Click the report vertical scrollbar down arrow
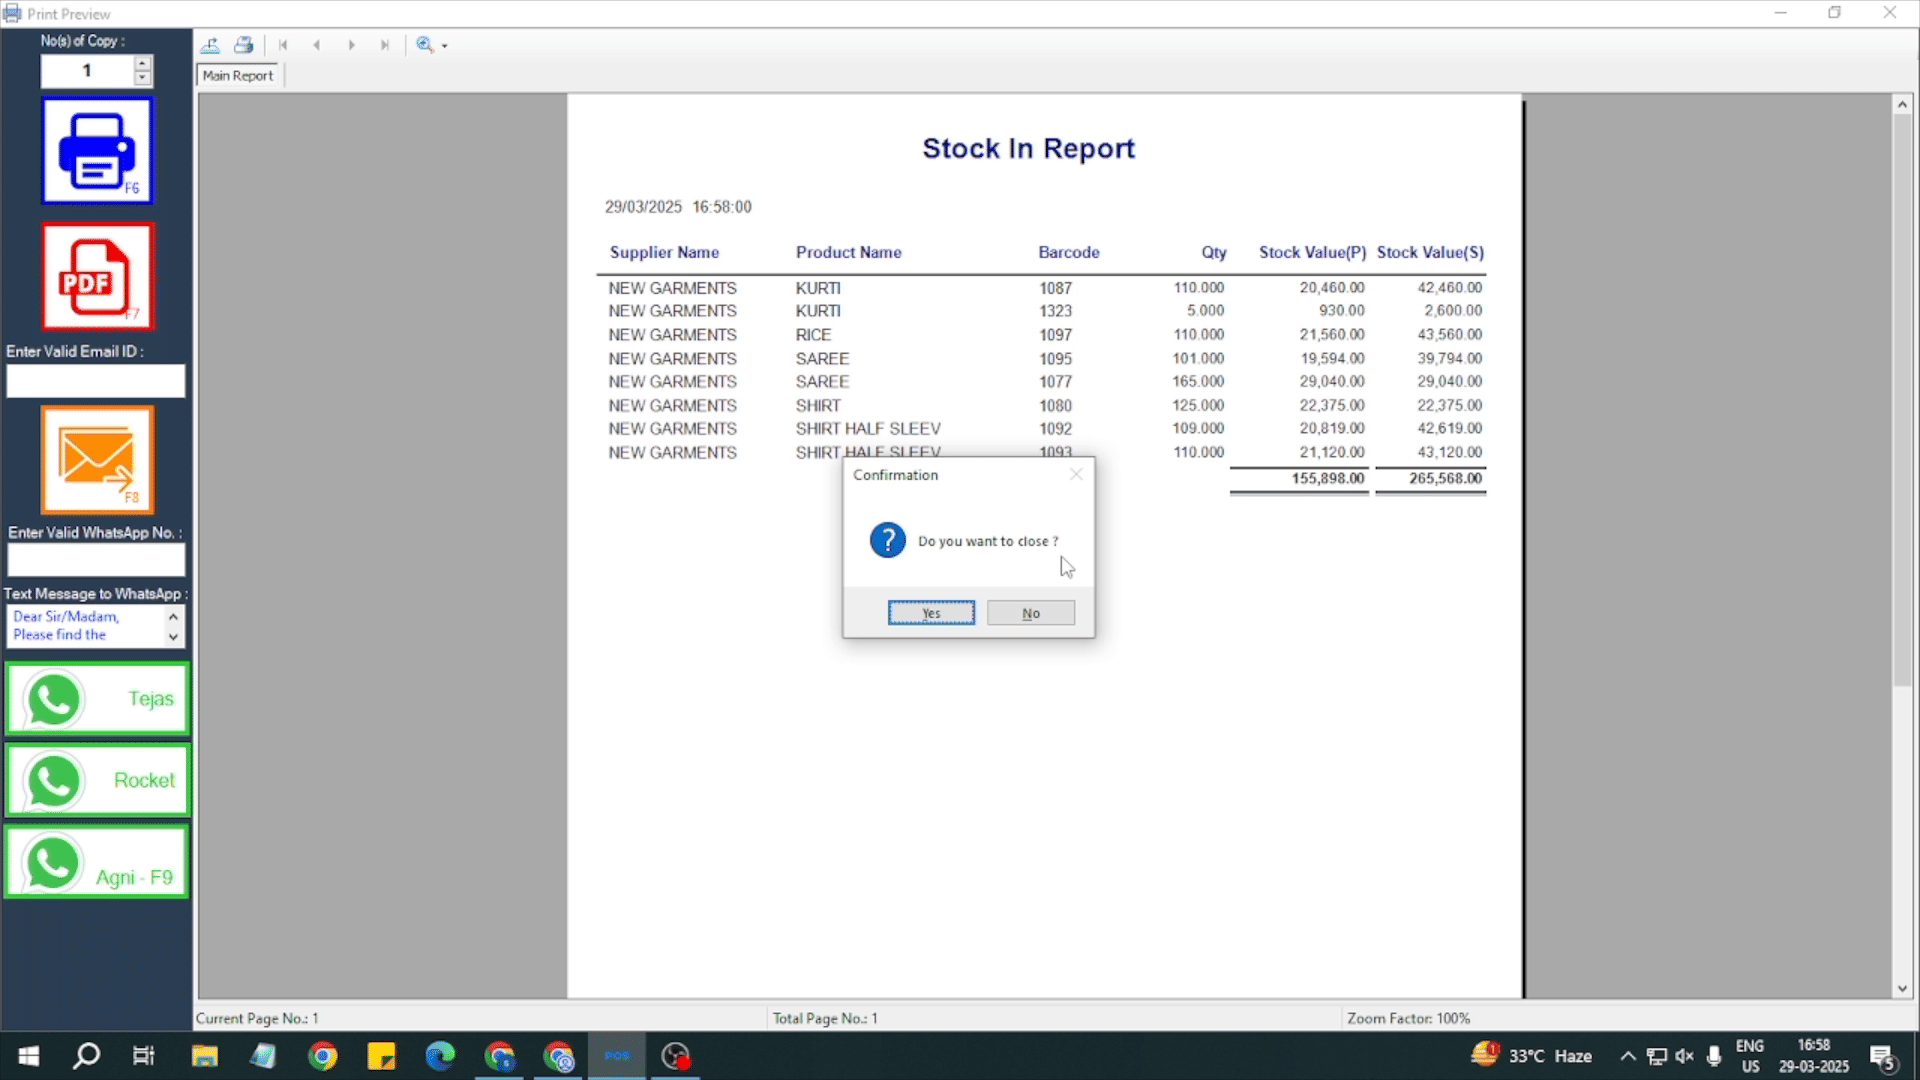1920x1080 pixels. (x=1902, y=989)
